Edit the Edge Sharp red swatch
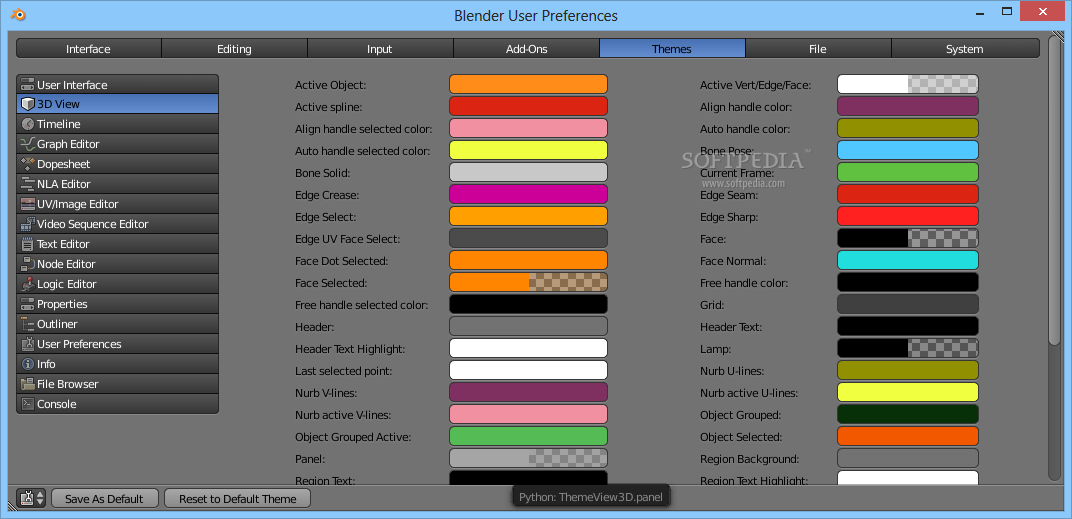This screenshot has width=1072, height=519. click(x=908, y=216)
